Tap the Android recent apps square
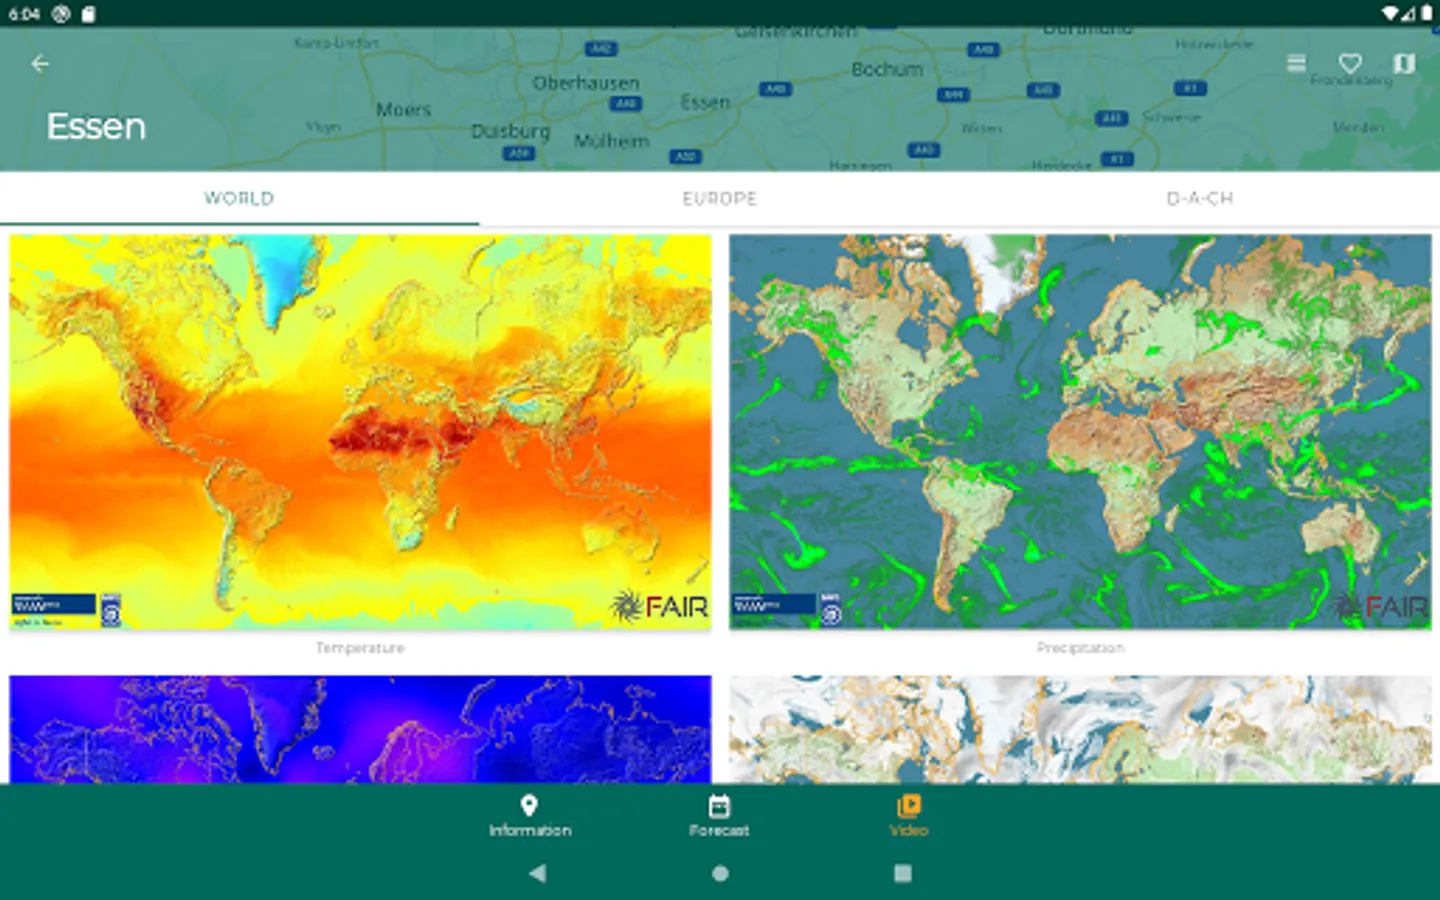1440x900 pixels. (x=902, y=873)
